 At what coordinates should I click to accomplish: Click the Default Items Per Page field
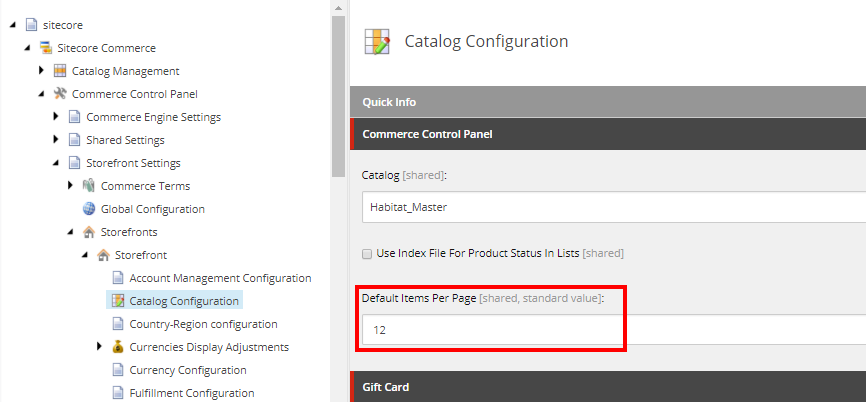(x=614, y=330)
